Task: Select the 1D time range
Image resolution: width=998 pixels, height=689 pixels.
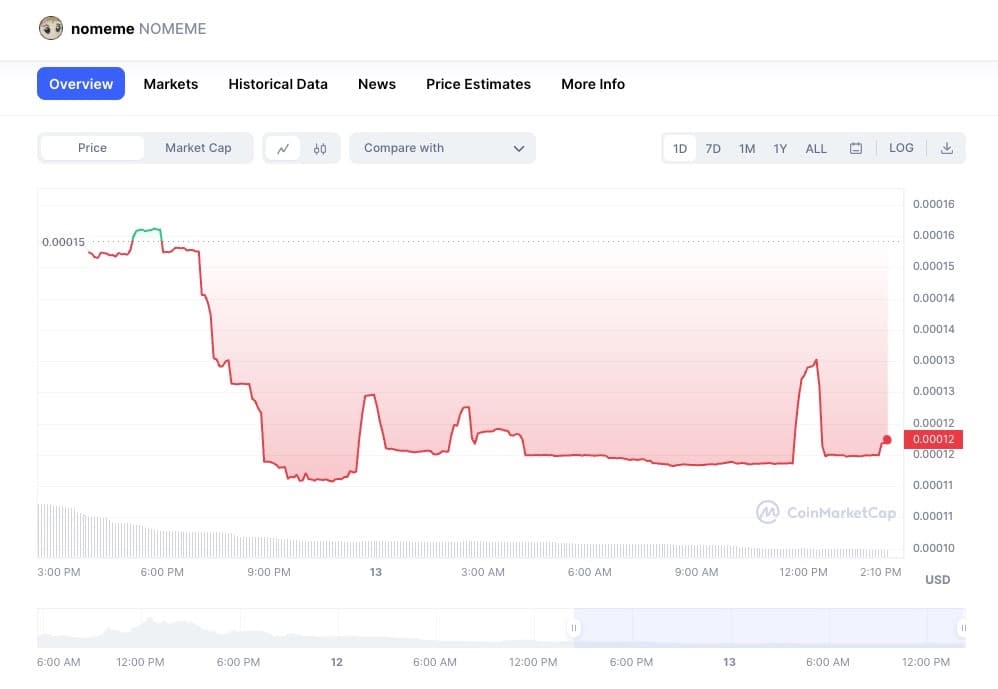Action: tap(680, 148)
